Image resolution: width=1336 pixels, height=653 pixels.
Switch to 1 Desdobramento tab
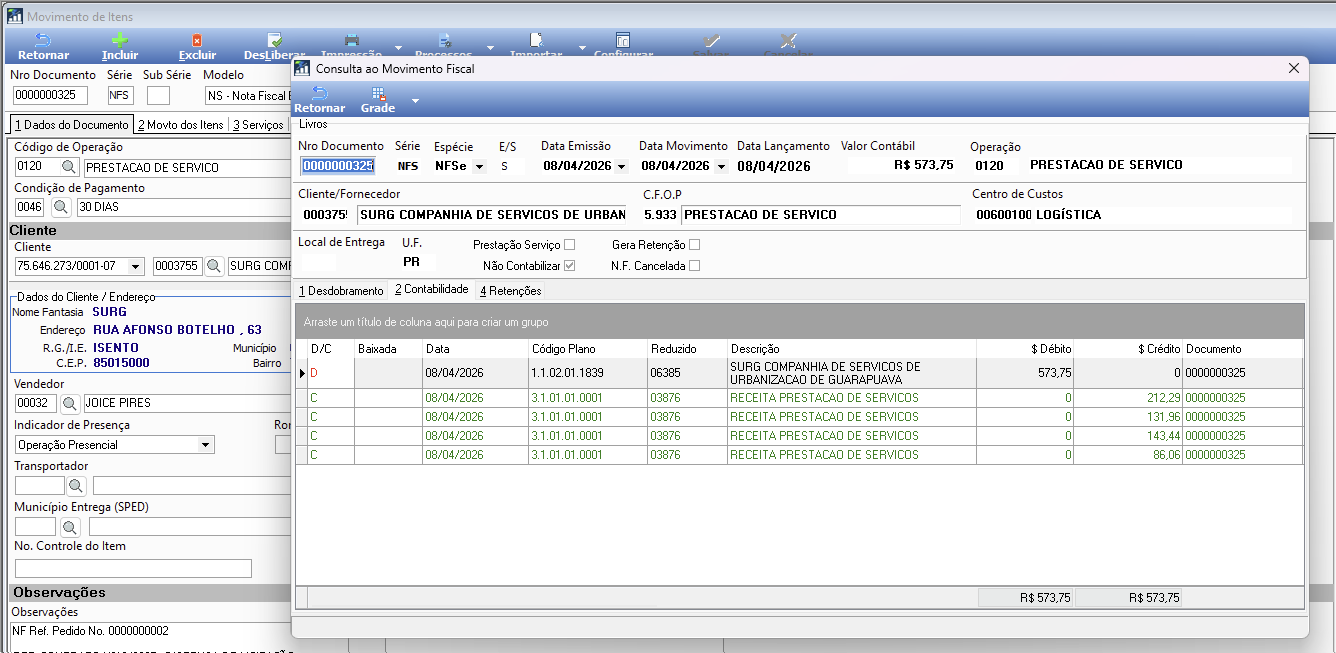click(341, 291)
